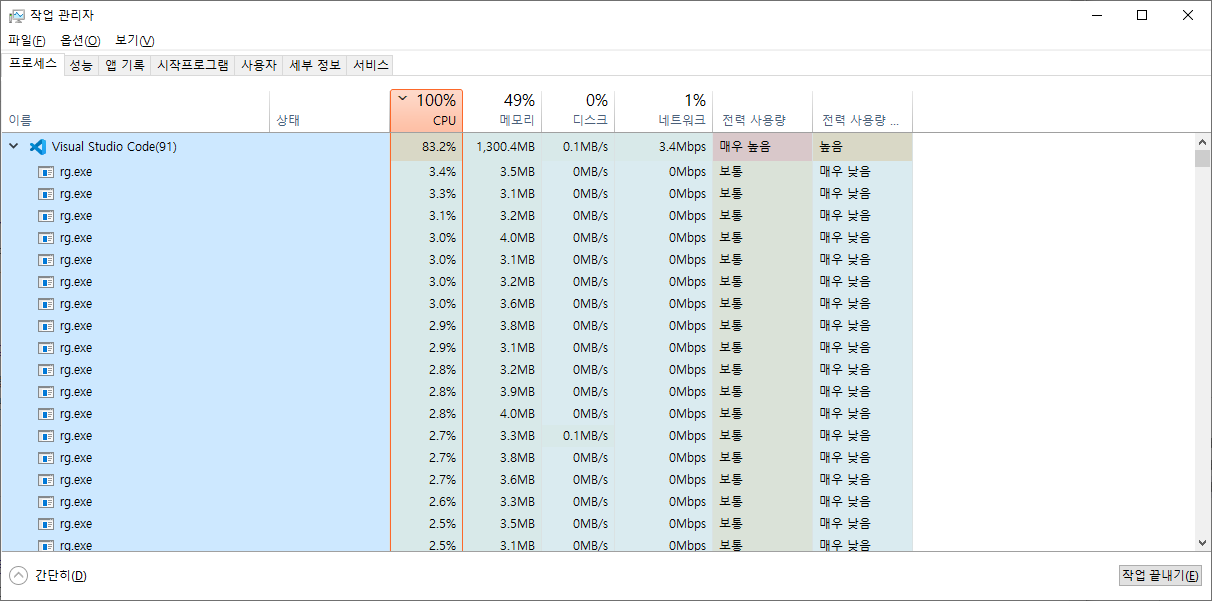Collapse the Visual Studio Code(91) process group
The height and width of the screenshot is (601, 1212).
point(14,147)
